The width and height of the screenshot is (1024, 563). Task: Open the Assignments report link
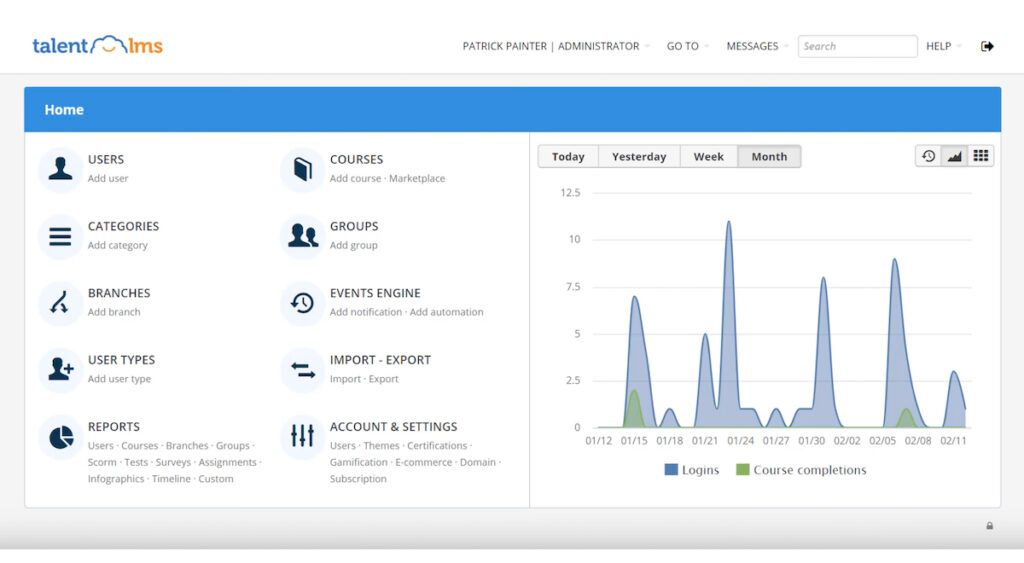(x=227, y=462)
